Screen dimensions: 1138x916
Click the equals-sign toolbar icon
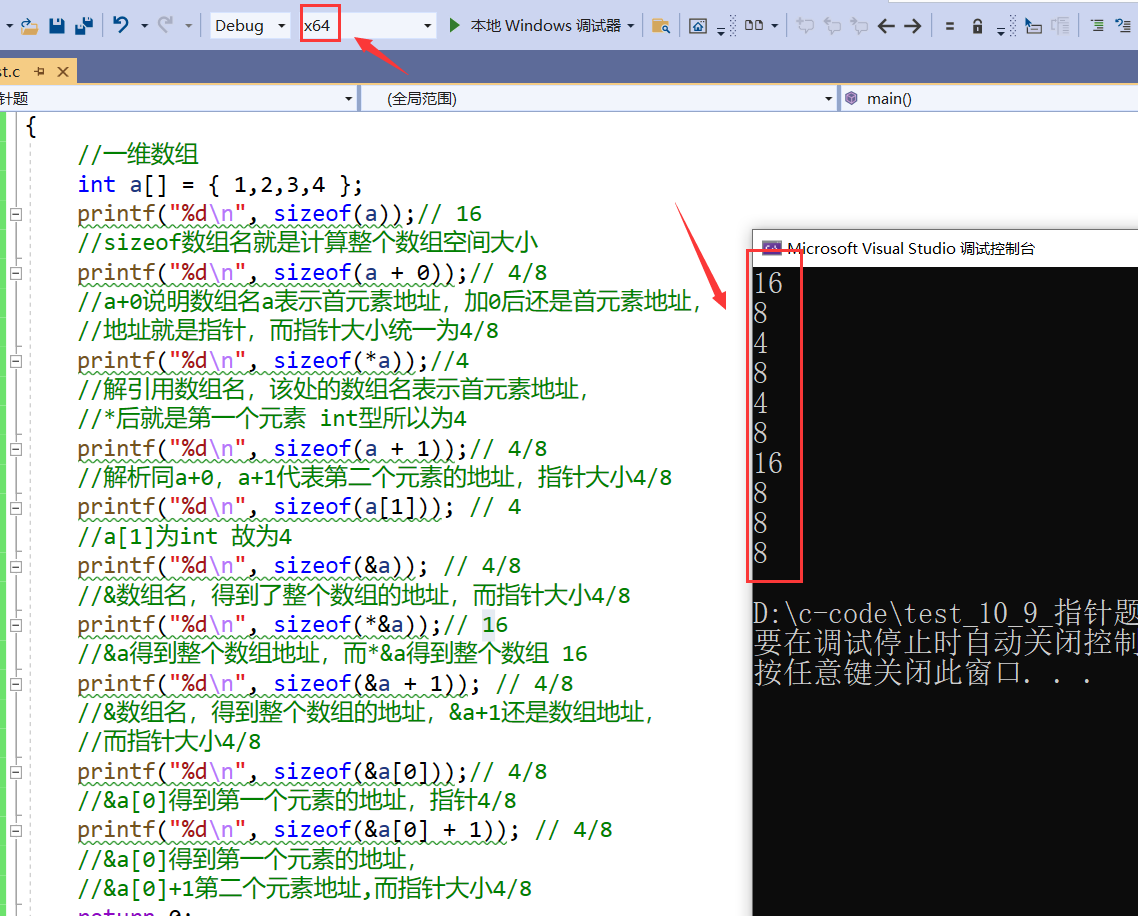[949, 26]
